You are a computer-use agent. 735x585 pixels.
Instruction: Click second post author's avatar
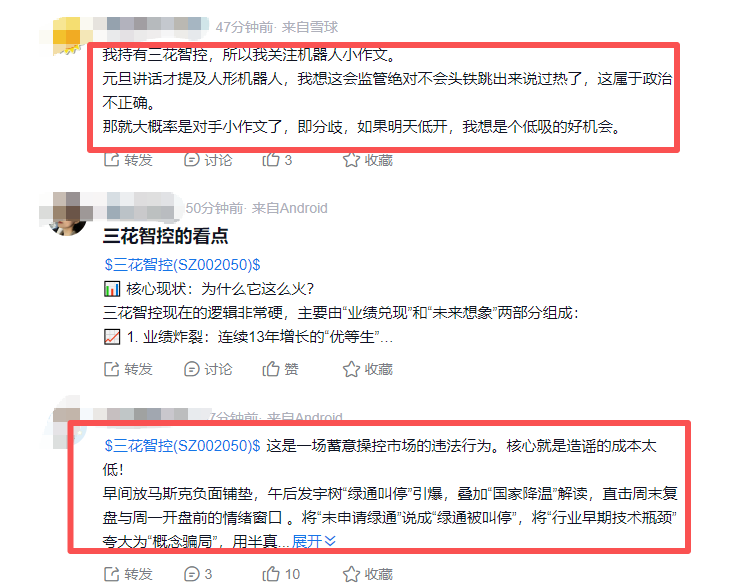tap(67, 214)
